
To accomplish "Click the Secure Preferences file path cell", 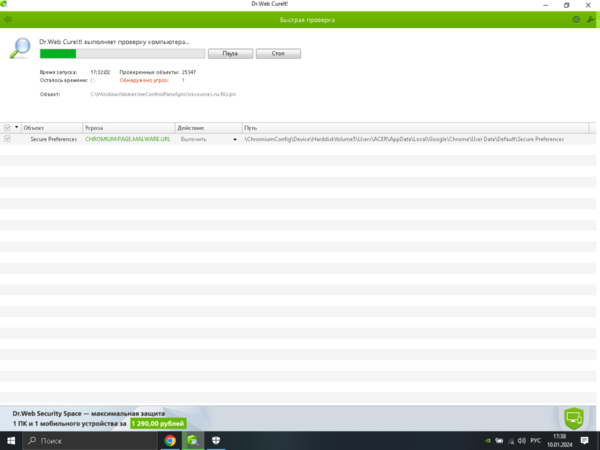I will (x=404, y=139).
